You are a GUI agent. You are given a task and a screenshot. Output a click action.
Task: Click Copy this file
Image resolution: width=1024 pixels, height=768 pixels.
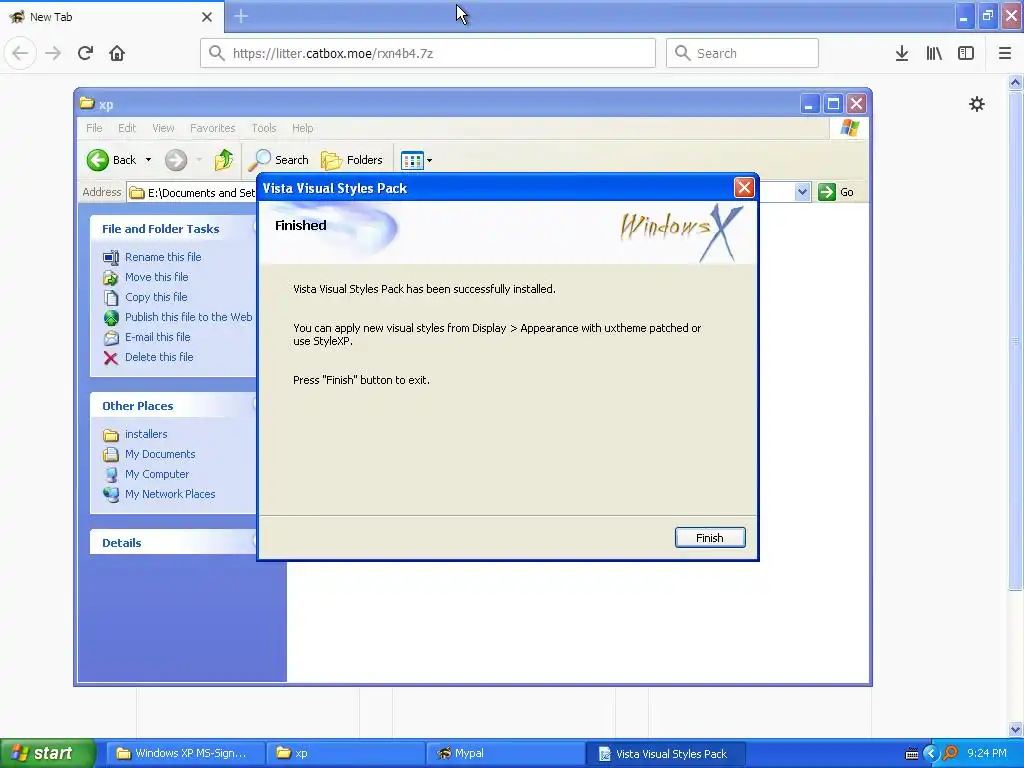click(156, 297)
